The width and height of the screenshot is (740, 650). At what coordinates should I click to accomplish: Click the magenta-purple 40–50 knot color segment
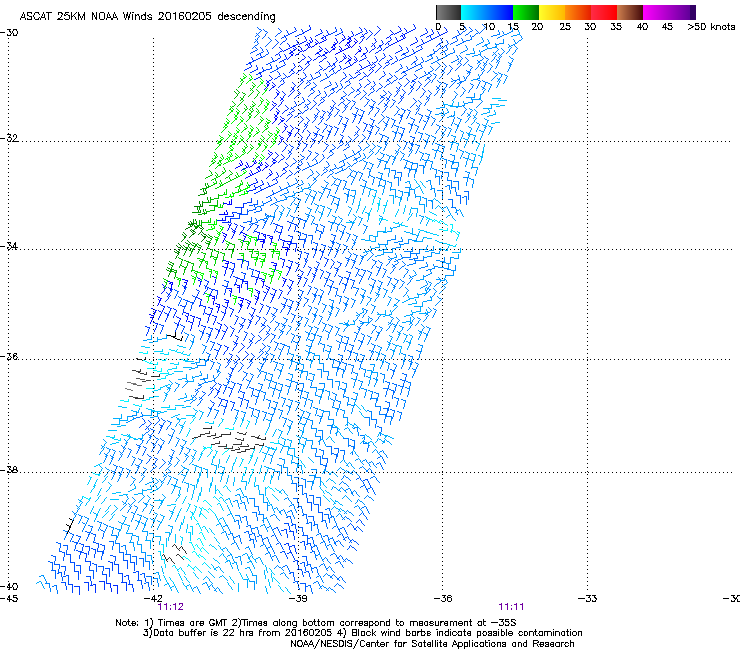(x=669, y=12)
